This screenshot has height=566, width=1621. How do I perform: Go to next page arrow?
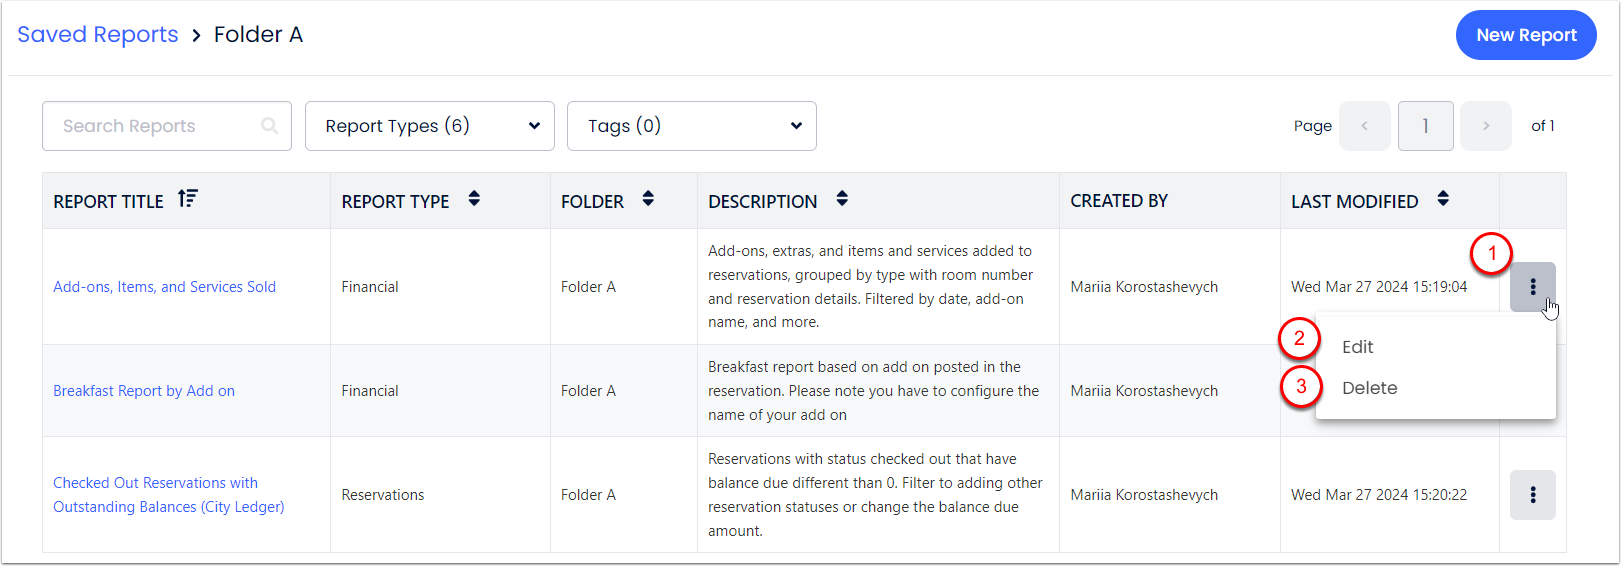[1485, 126]
